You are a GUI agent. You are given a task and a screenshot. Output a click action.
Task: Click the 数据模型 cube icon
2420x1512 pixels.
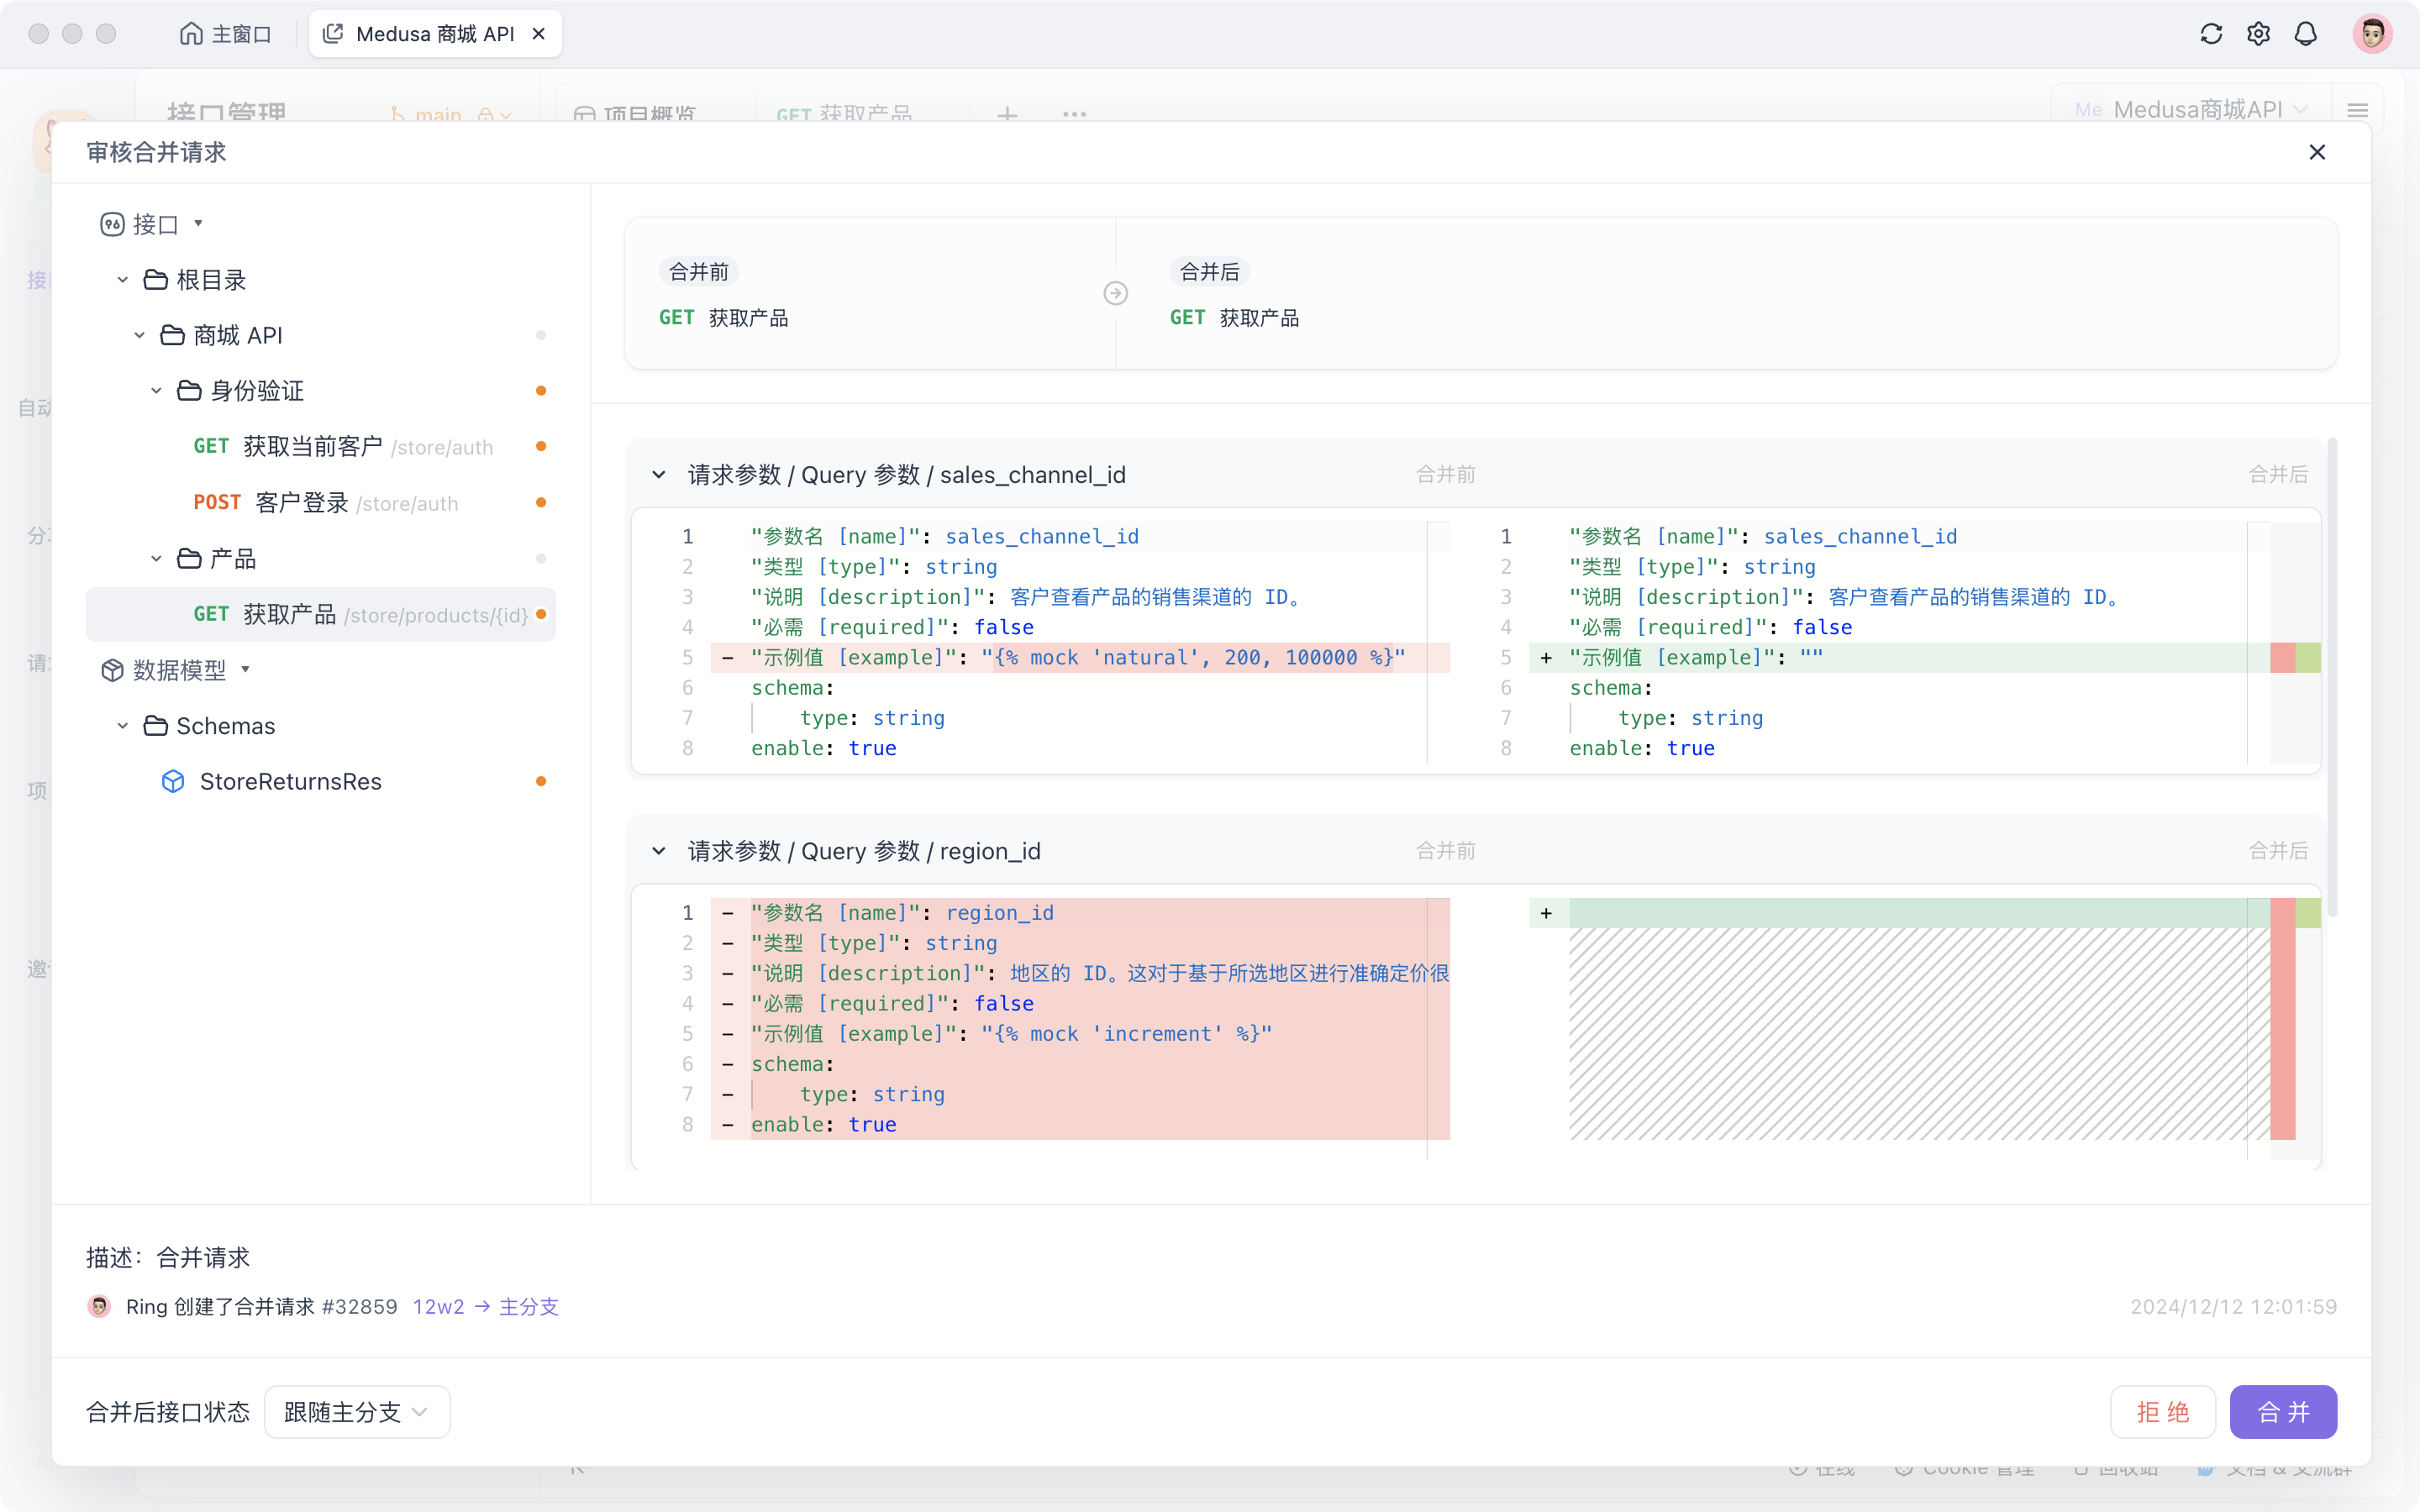pyautogui.click(x=112, y=670)
